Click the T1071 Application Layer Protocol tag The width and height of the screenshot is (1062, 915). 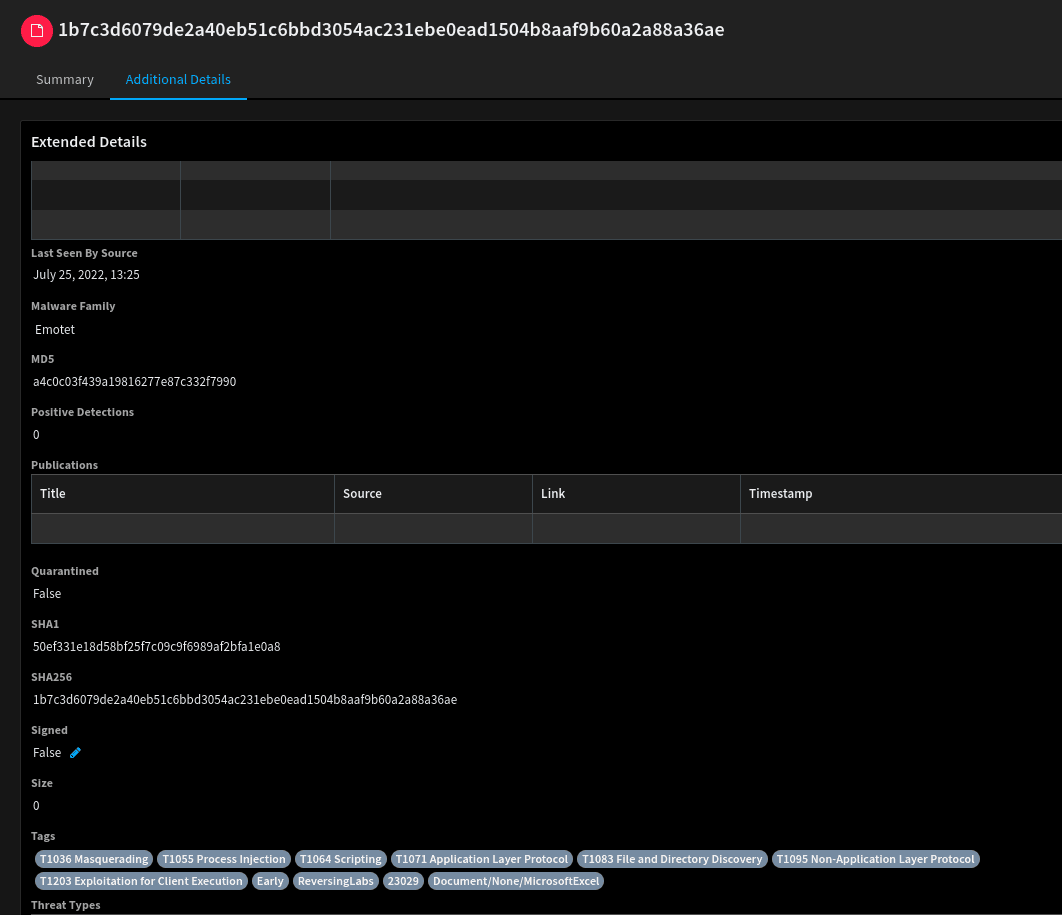[481, 858]
